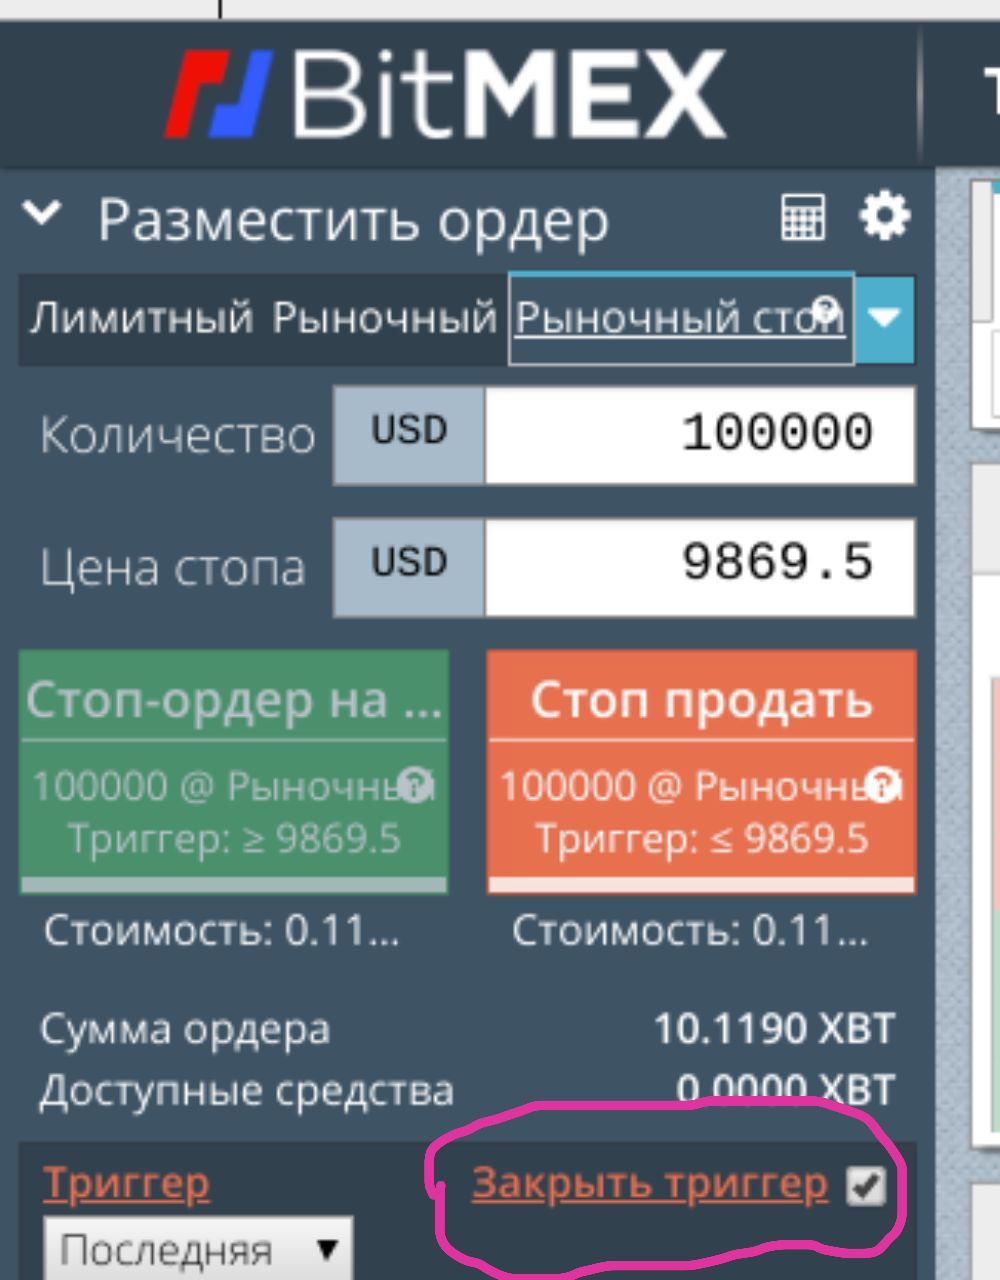
Task: Click the buy-side Стоимость: 0.11... text
Action: 222,930
